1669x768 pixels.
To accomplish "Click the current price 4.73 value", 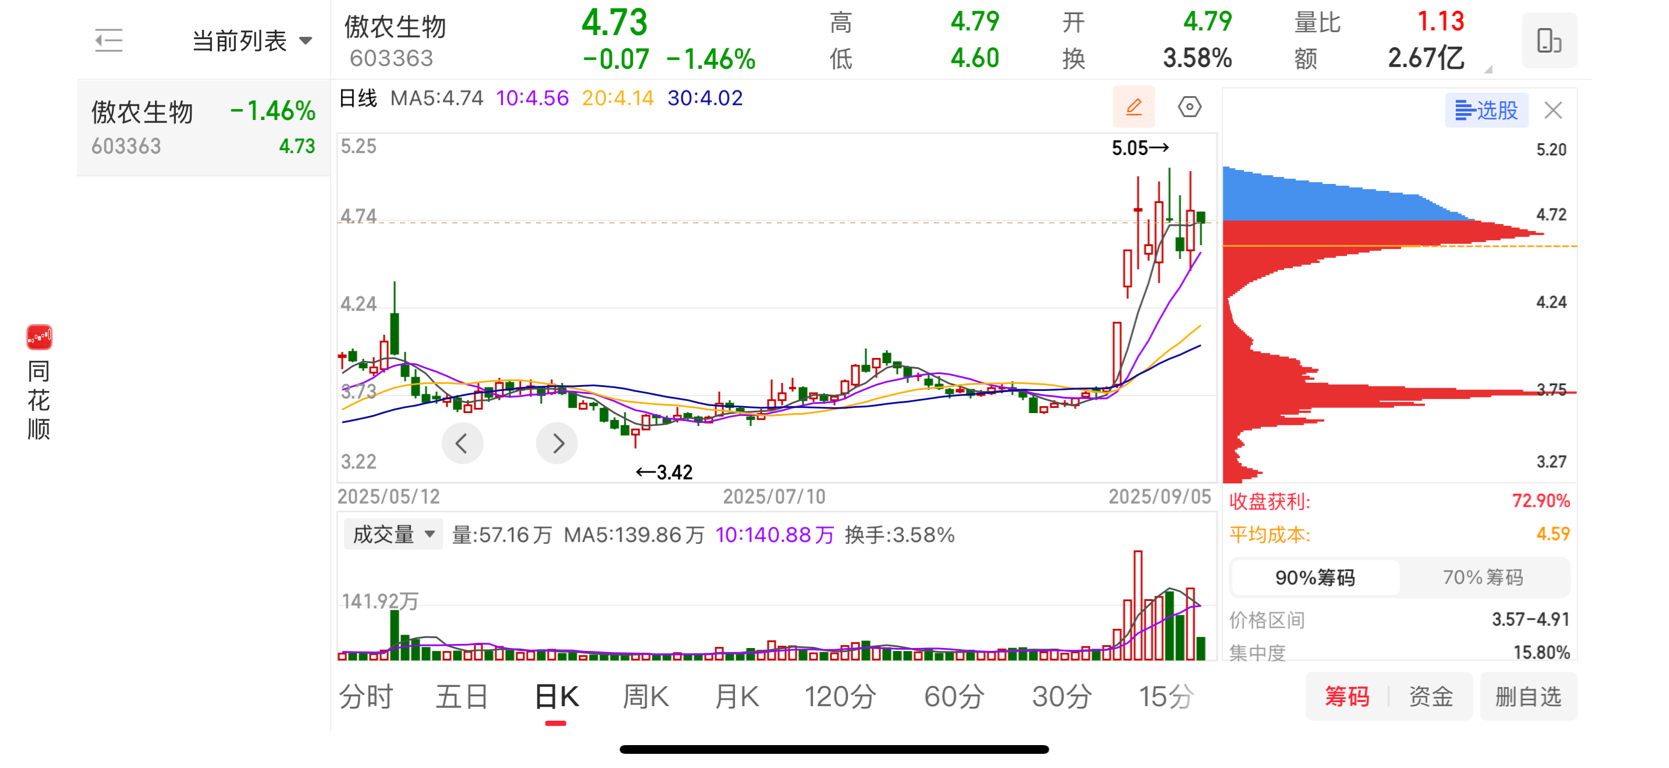I will 615,22.
